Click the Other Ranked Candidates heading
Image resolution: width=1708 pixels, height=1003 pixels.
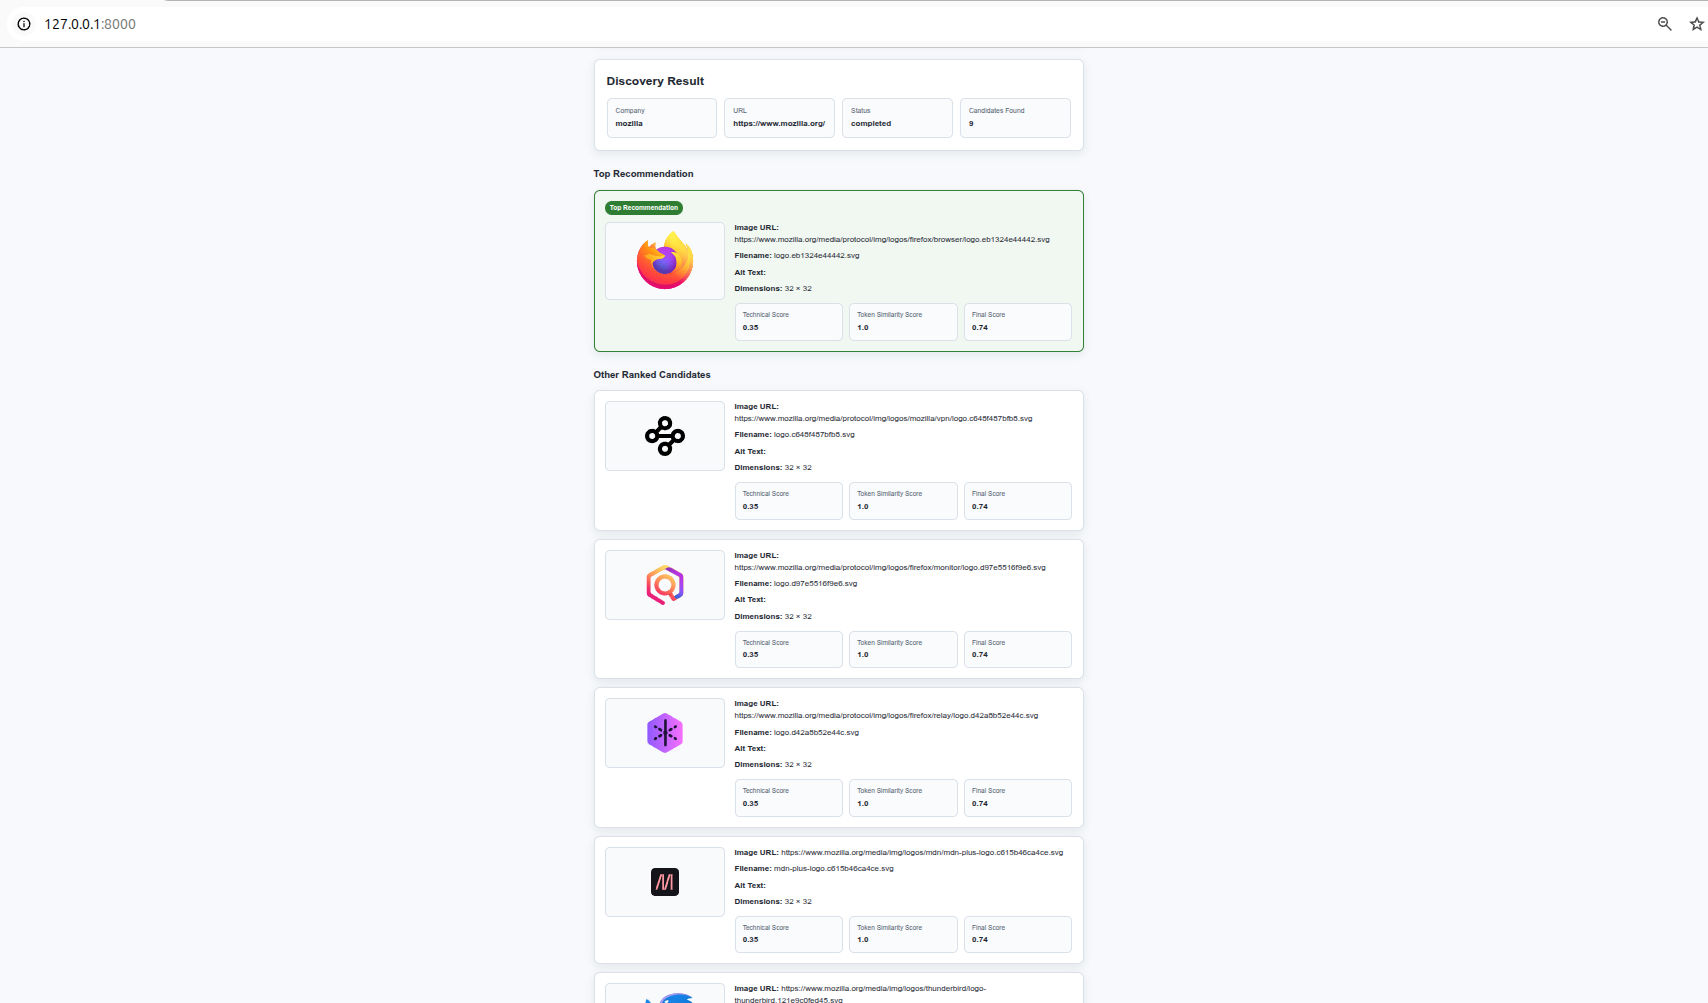click(x=652, y=375)
